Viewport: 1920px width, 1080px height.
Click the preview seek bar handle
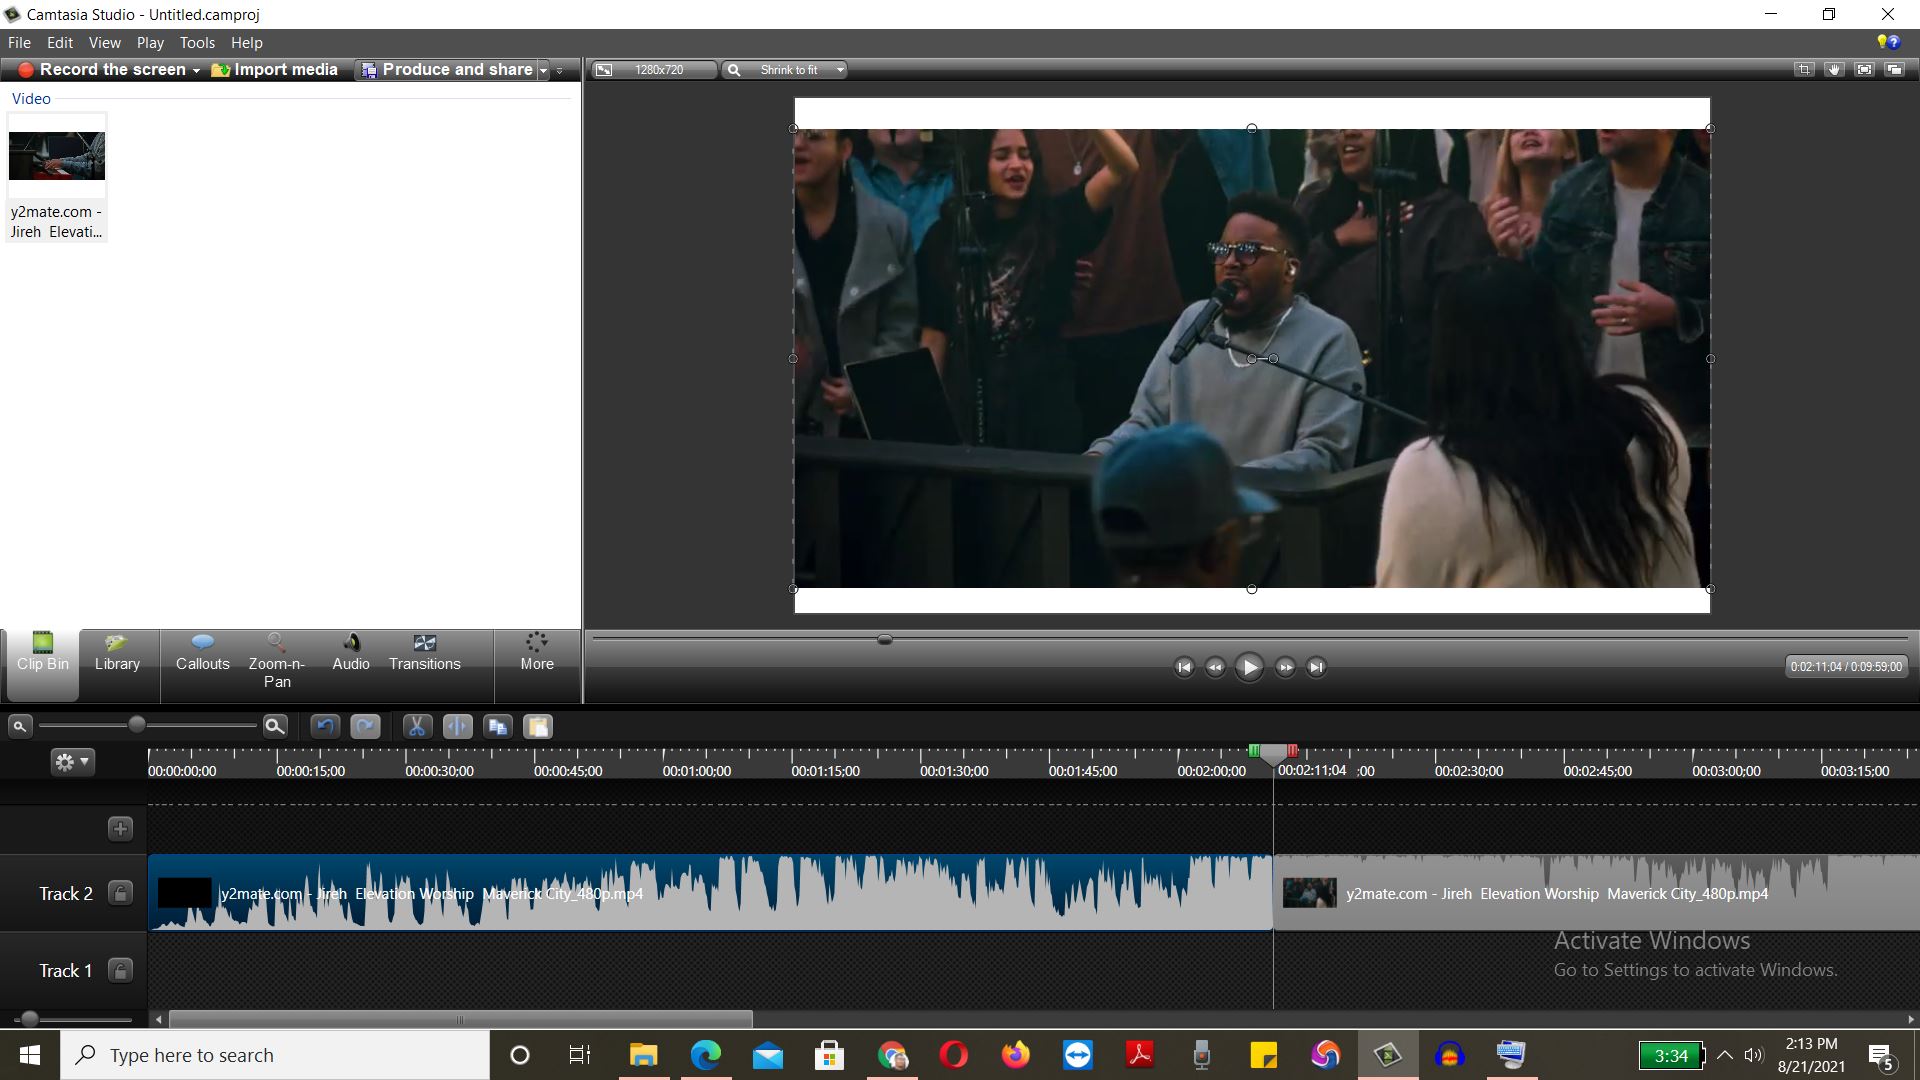tap(885, 640)
